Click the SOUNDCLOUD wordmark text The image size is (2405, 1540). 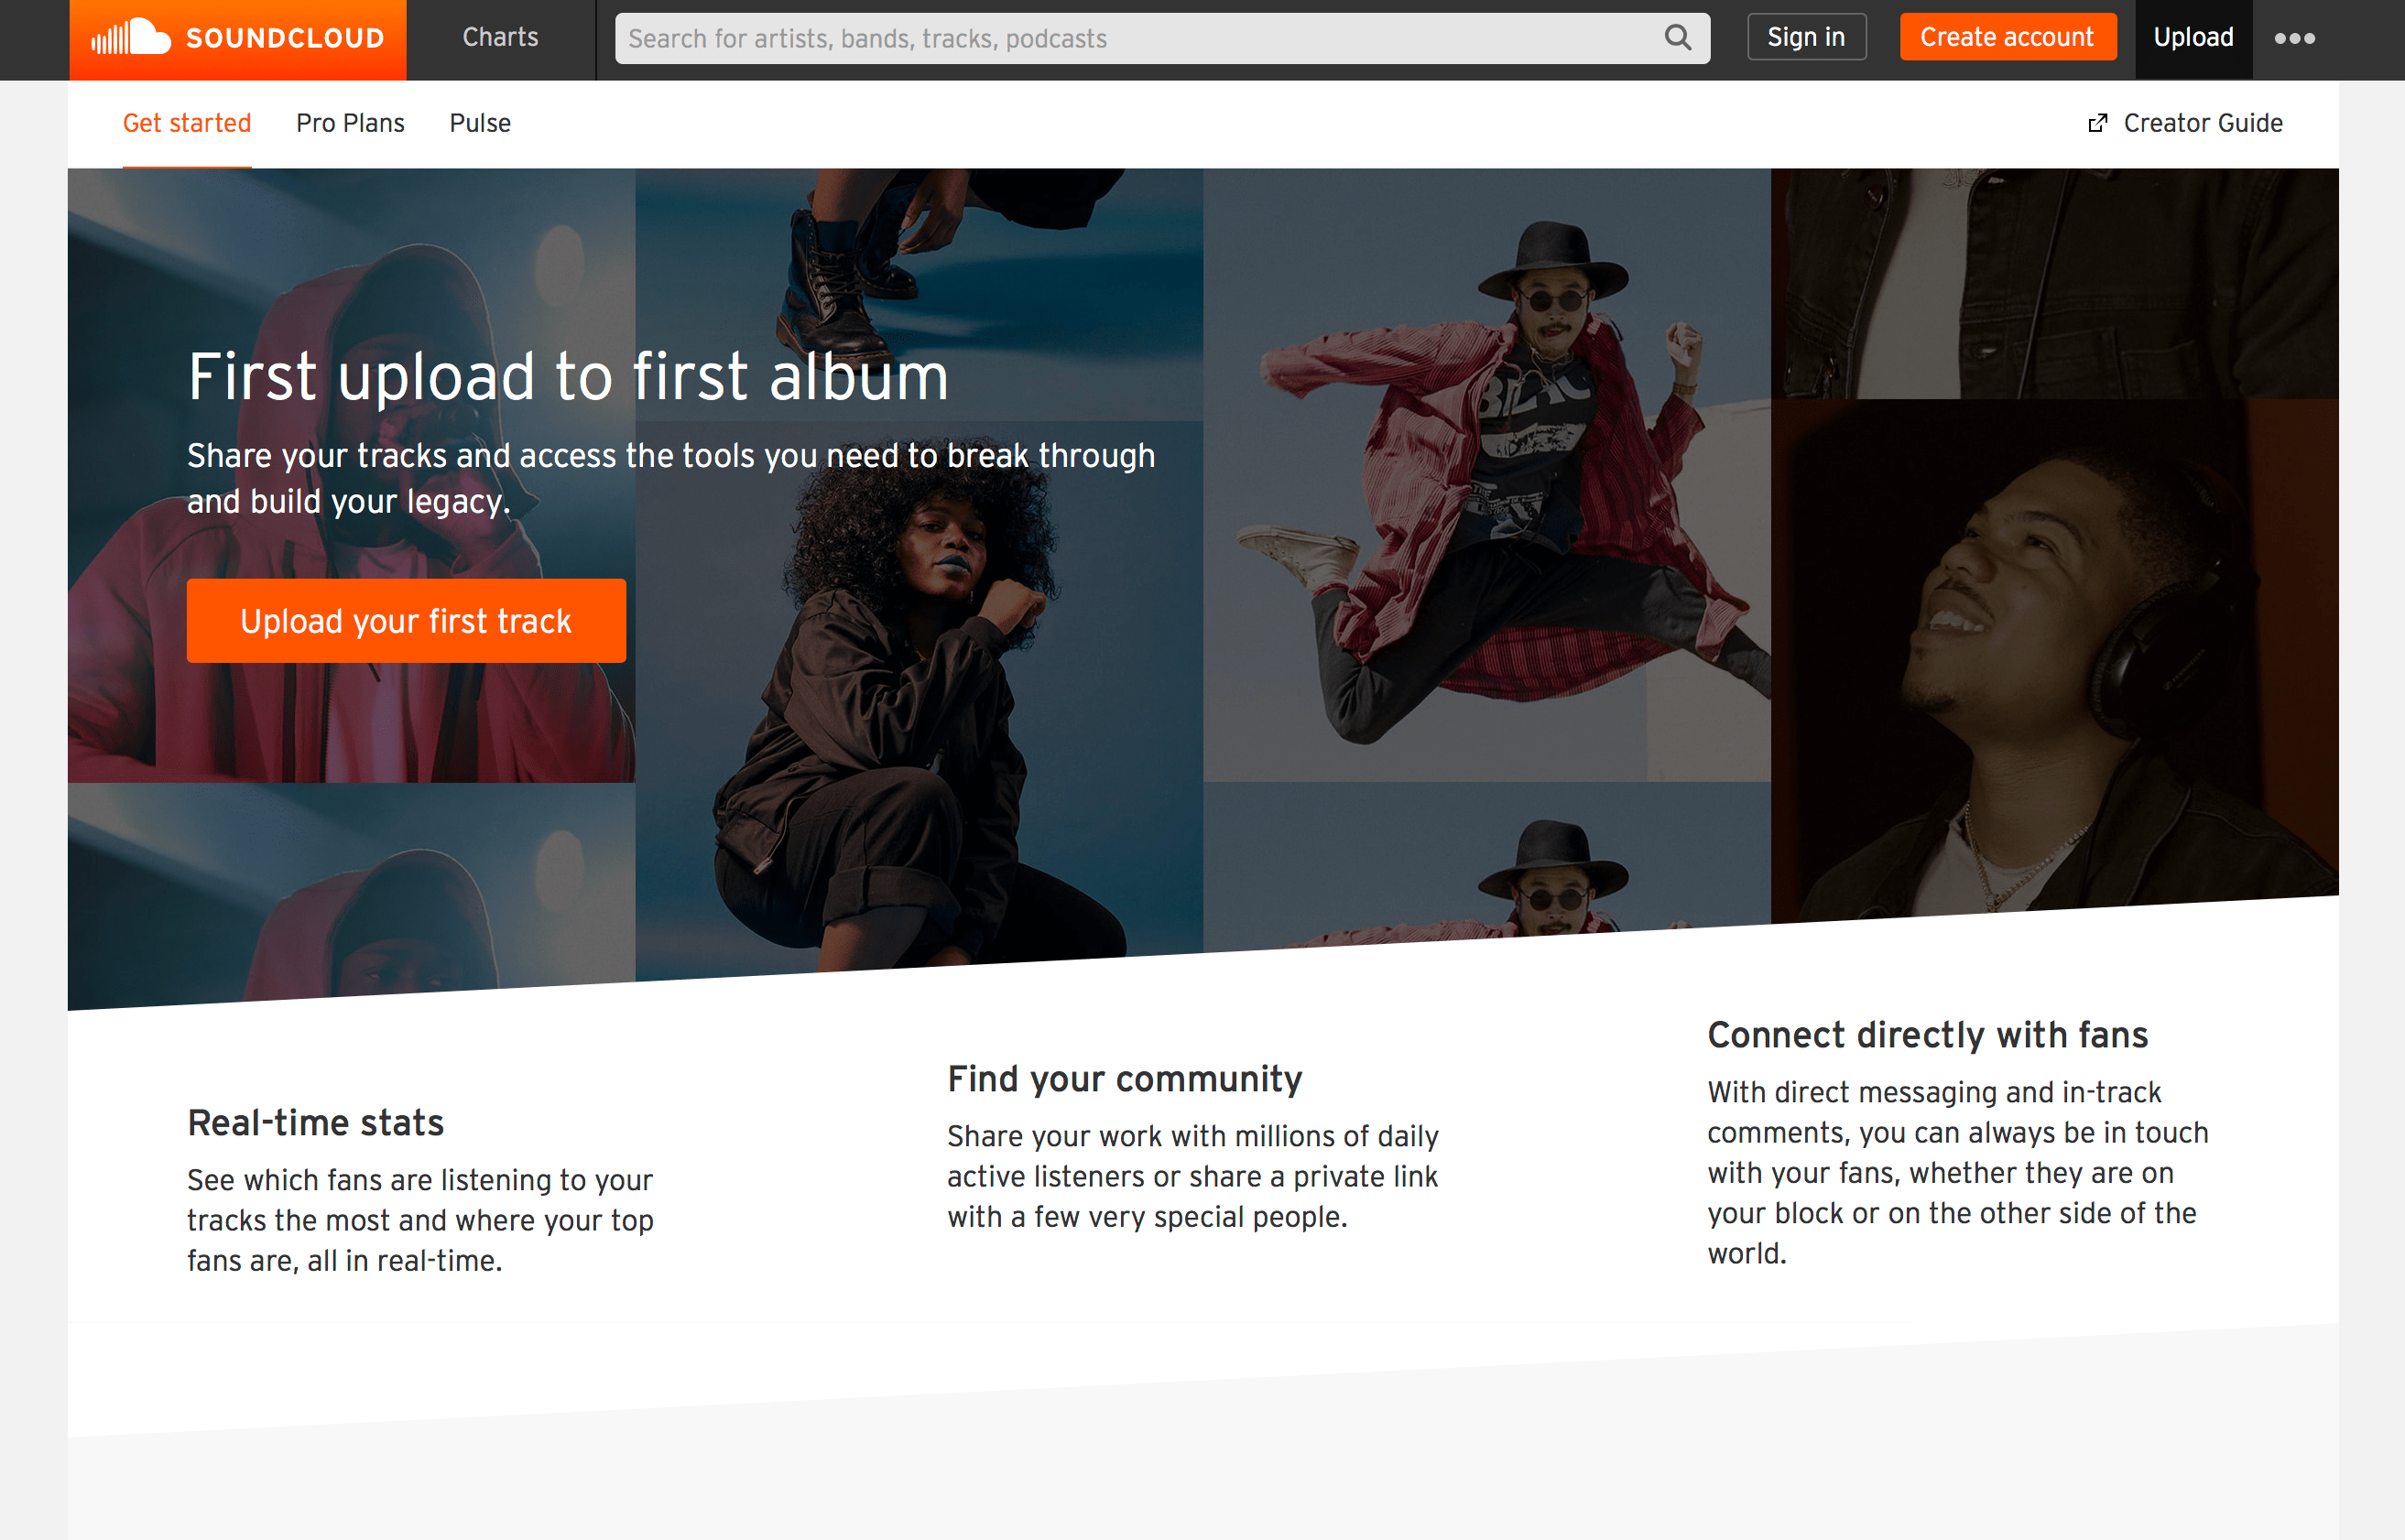point(285,39)
